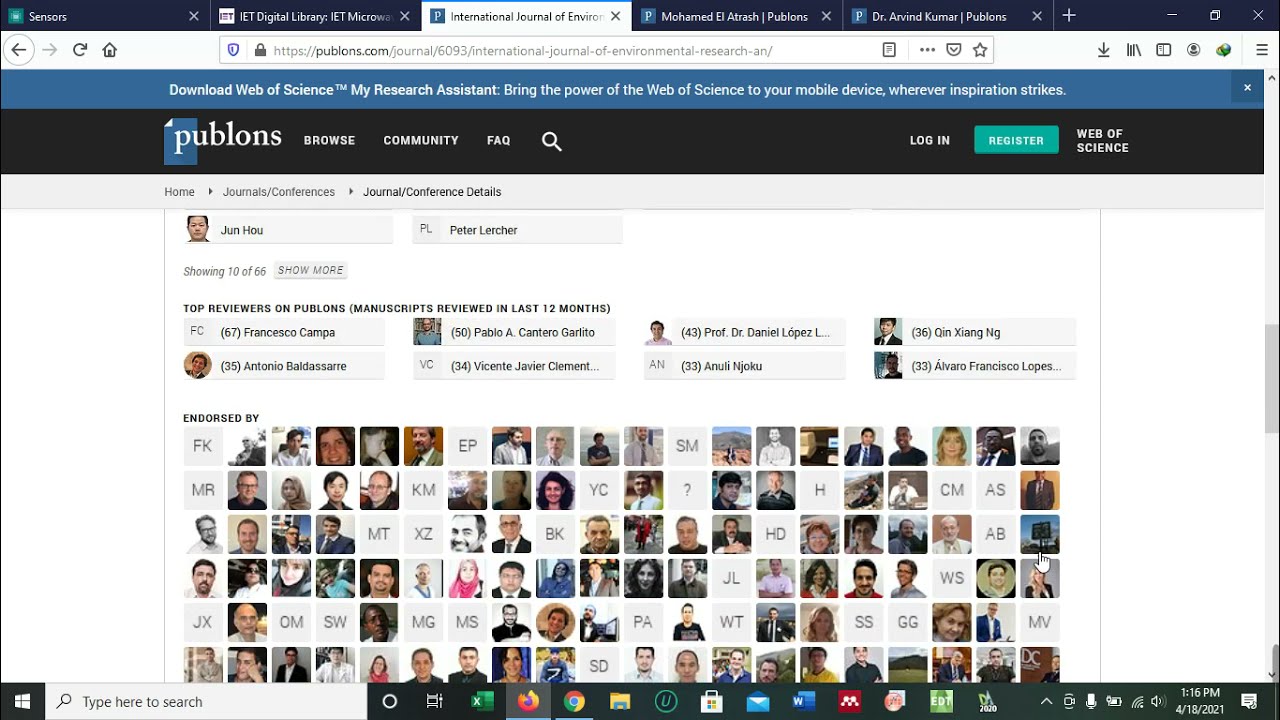Switch to Dr. Arvind Kumar Publons tab

click(x=947, y=16)
